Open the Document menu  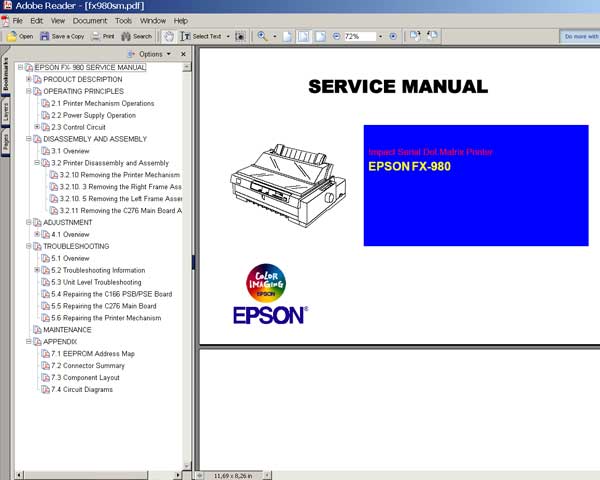click(x=90, y=21)
